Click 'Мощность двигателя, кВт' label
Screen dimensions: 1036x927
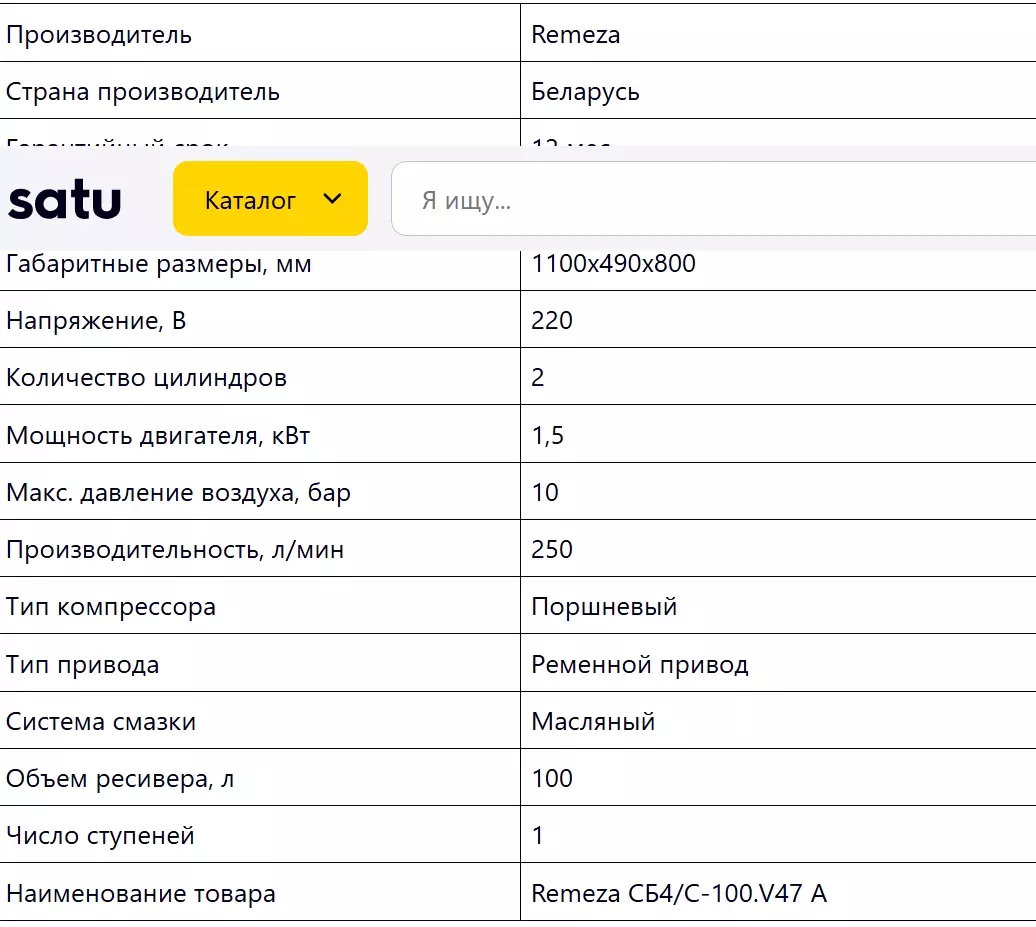158,435
